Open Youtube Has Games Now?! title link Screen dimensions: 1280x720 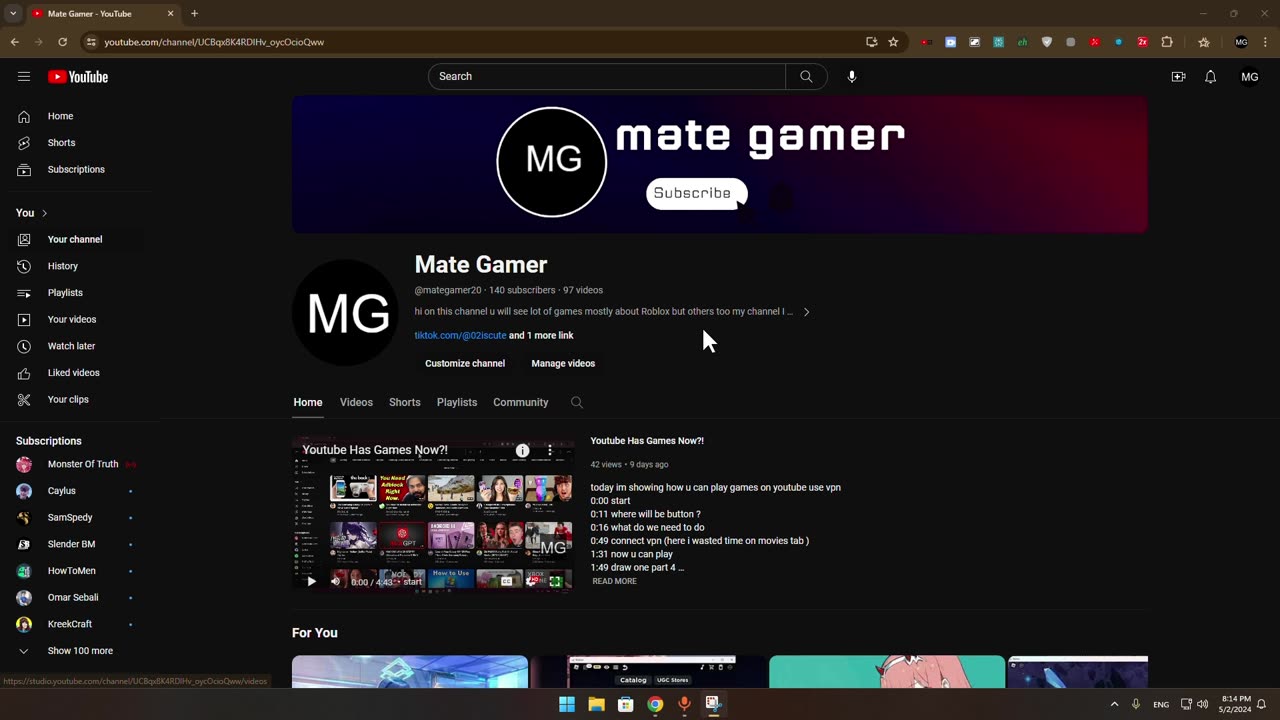coord(647,441)
